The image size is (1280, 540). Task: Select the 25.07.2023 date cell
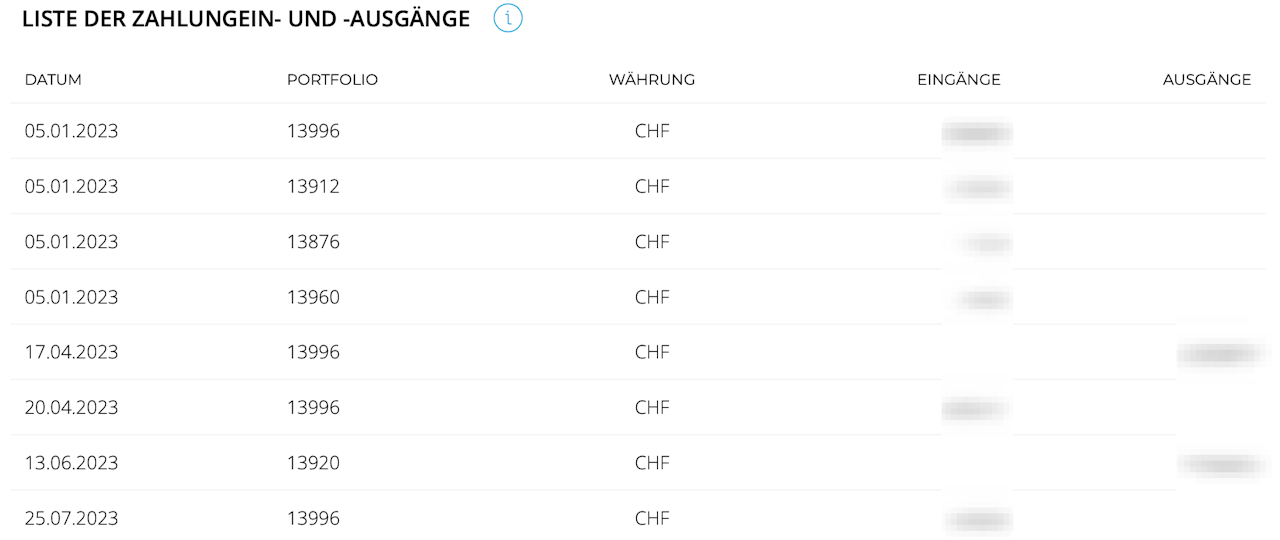tap(71, 518)
